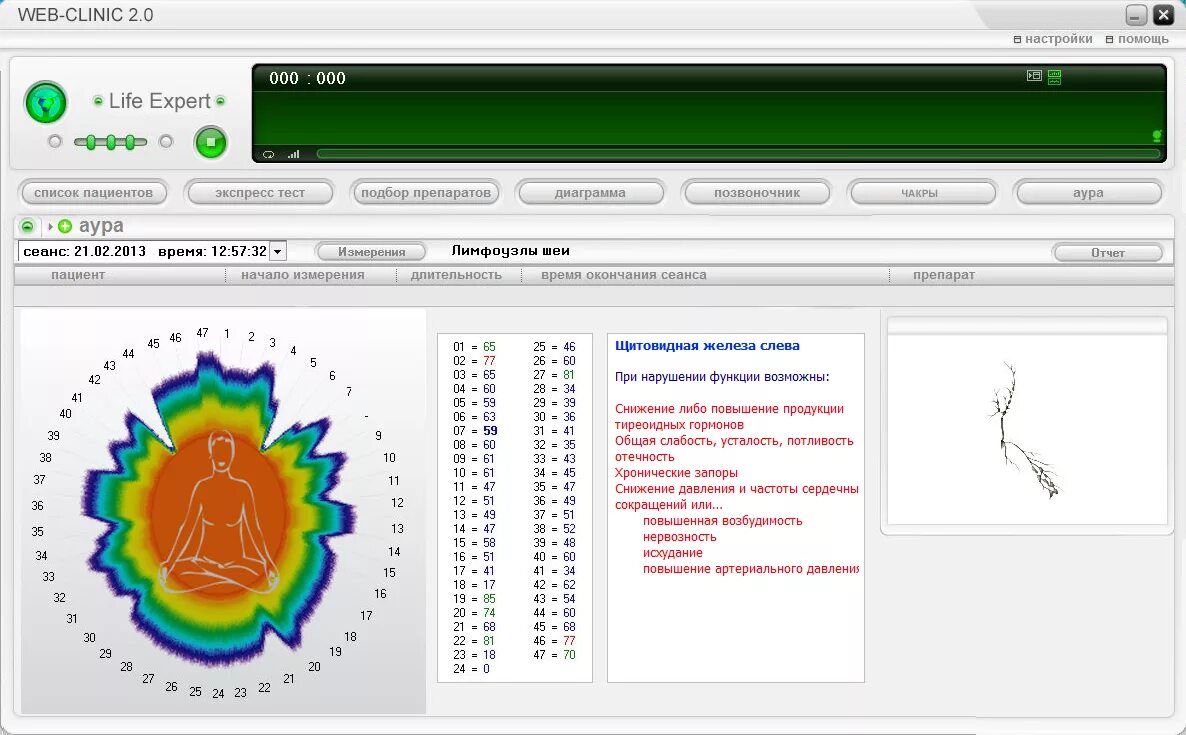Click the nerve branch image thumbnail
1186x735 pixels.
tap(1027, 430)
